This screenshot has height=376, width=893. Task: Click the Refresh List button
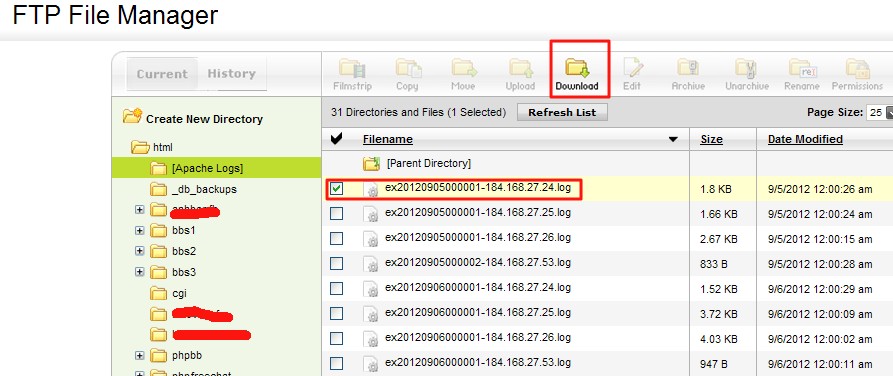click(x=562, y=113)
